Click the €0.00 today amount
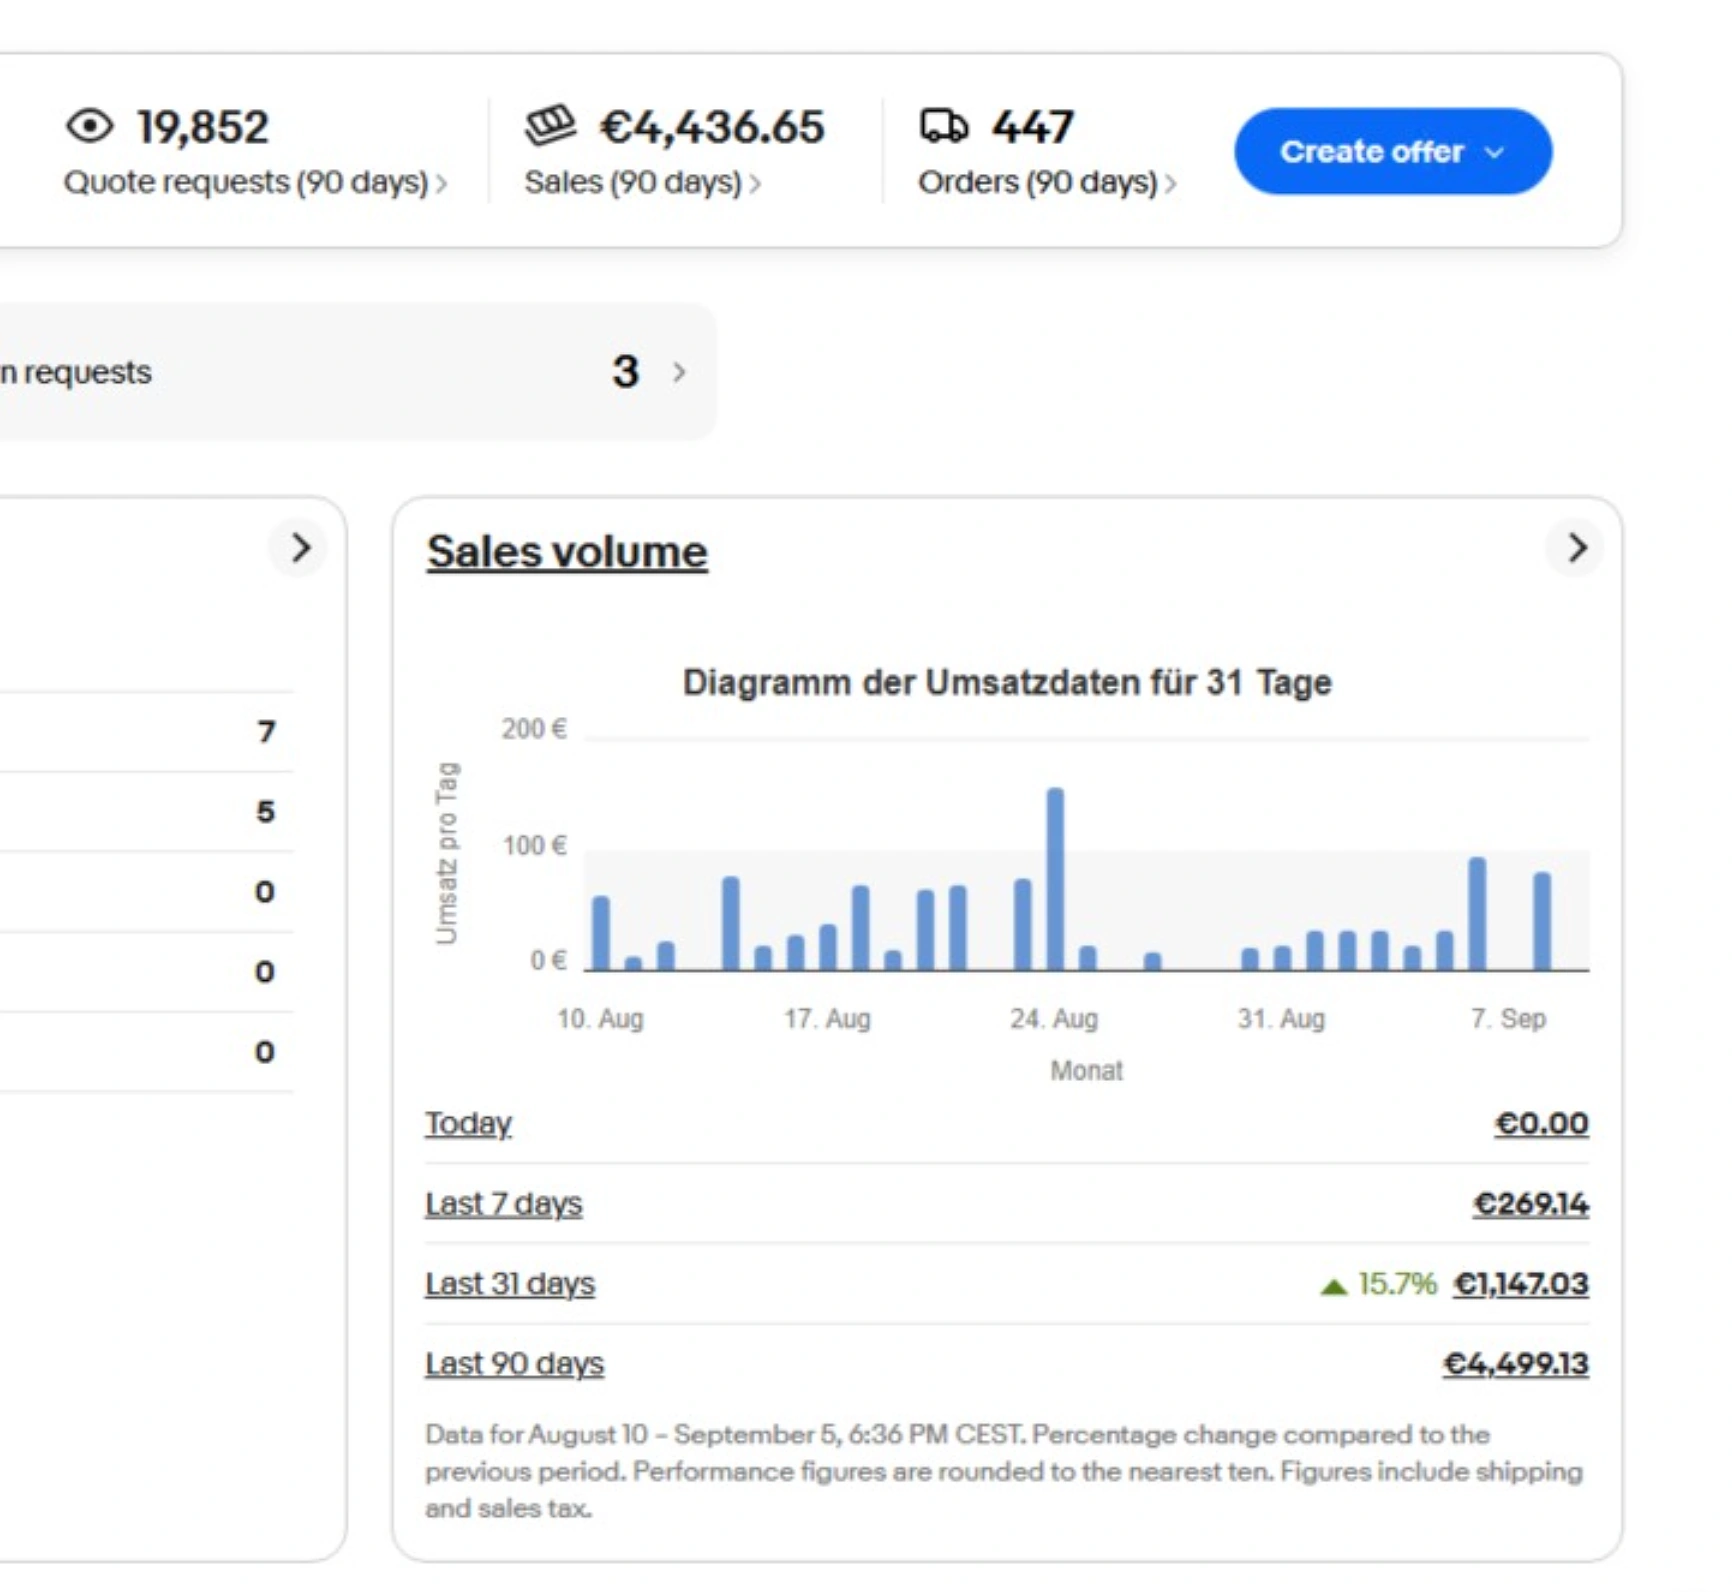The width and height of the screenshot is (1732, 1592). point(1541,1124)
